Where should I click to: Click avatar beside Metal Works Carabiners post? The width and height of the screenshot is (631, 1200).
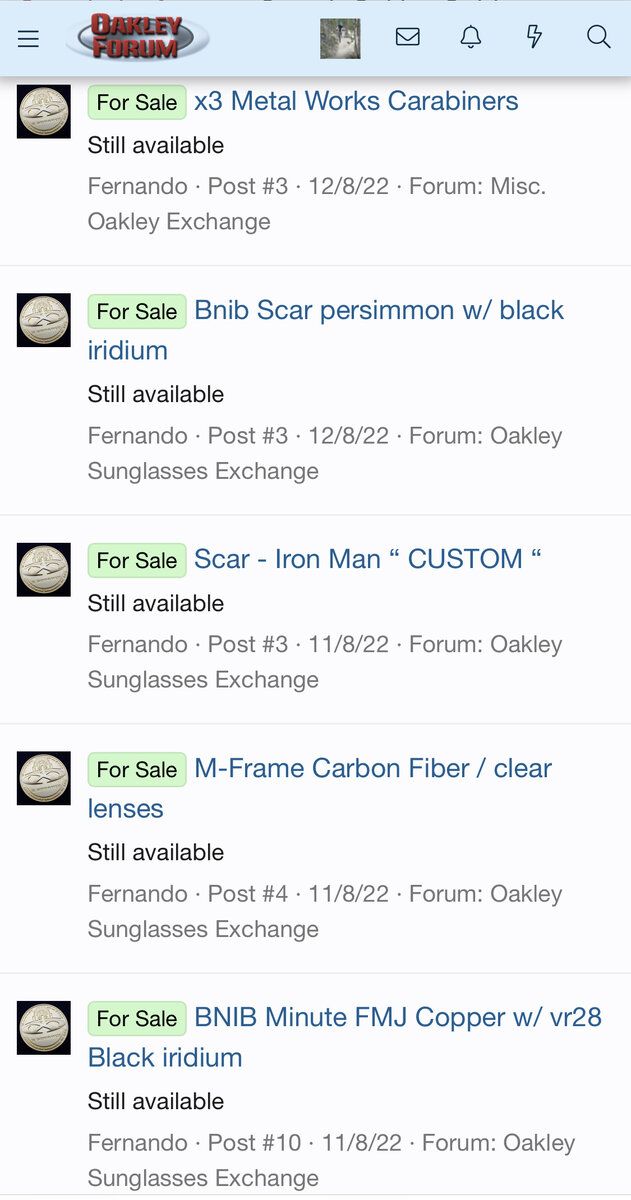pyautogui.click(x=44, y=112)
